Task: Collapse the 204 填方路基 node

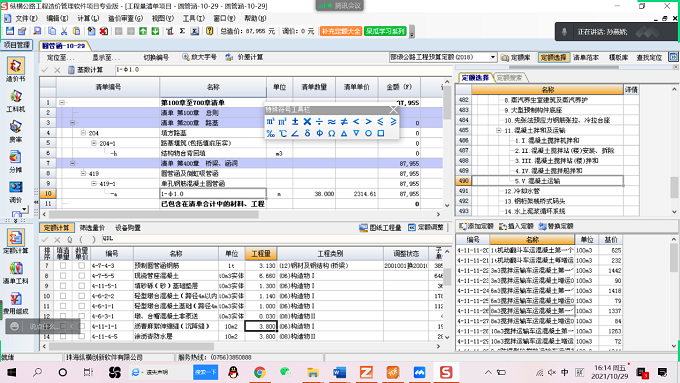Action: click(x=83, y=133)
